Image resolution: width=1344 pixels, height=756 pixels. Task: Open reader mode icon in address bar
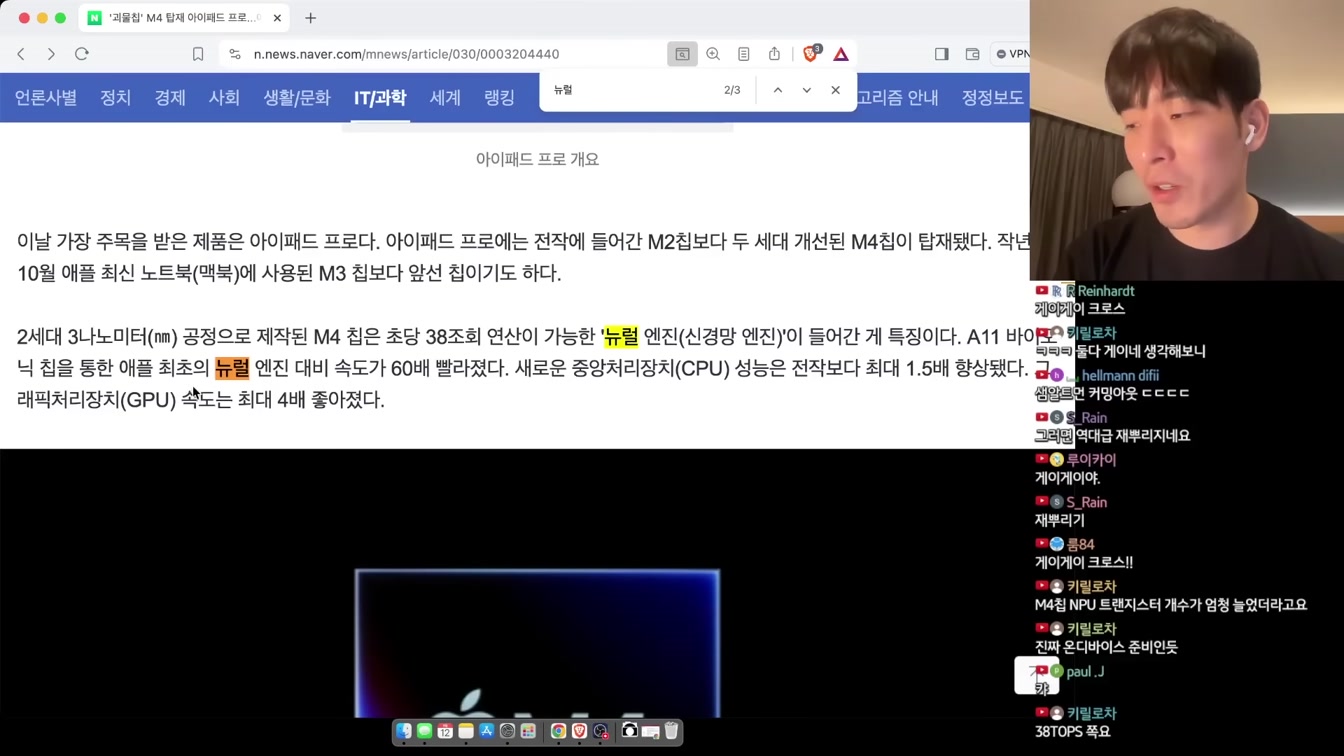[744, 54]
